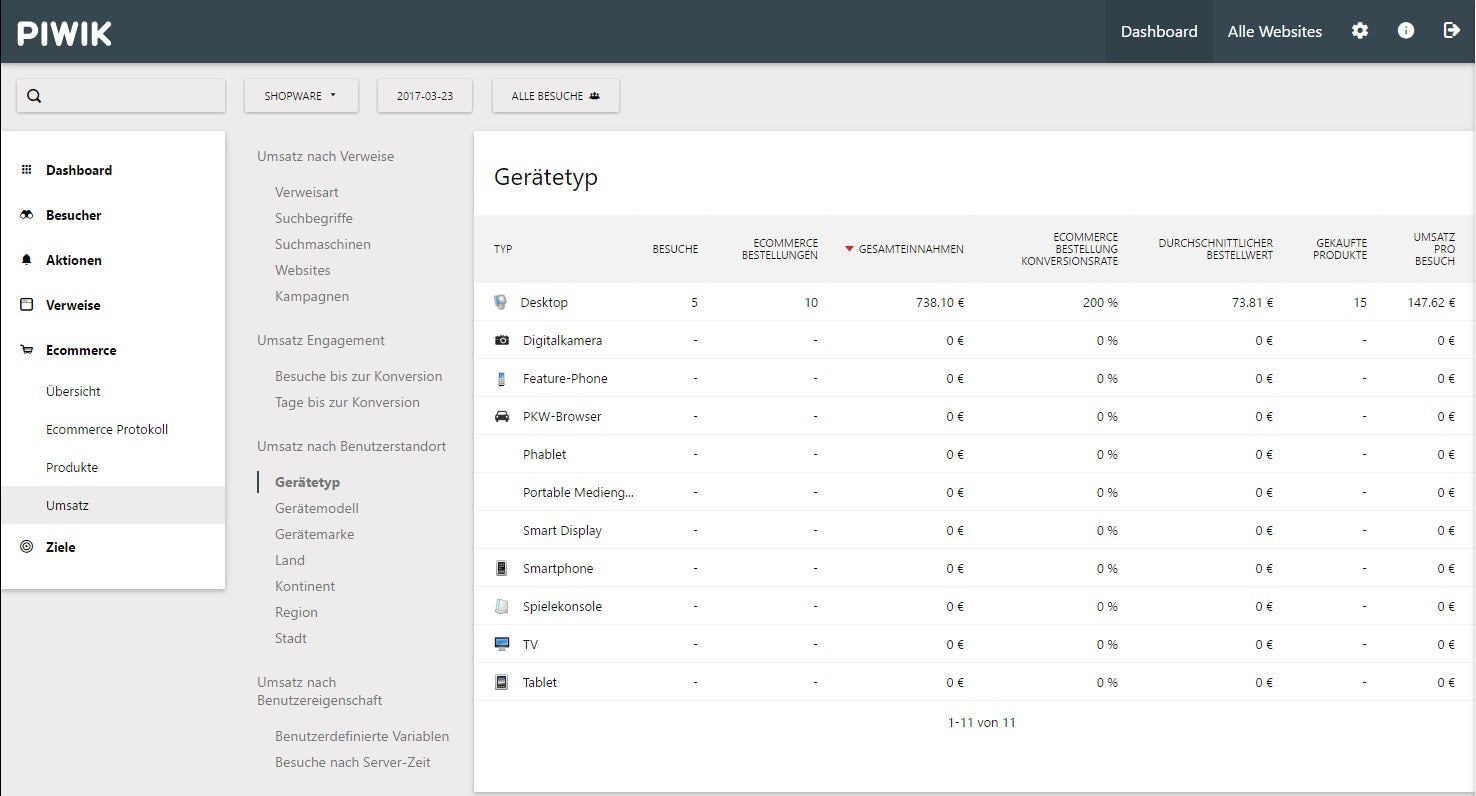Select Ecommerce Protokoll in sidebar
1476x796 pixels.
(107, 429)
